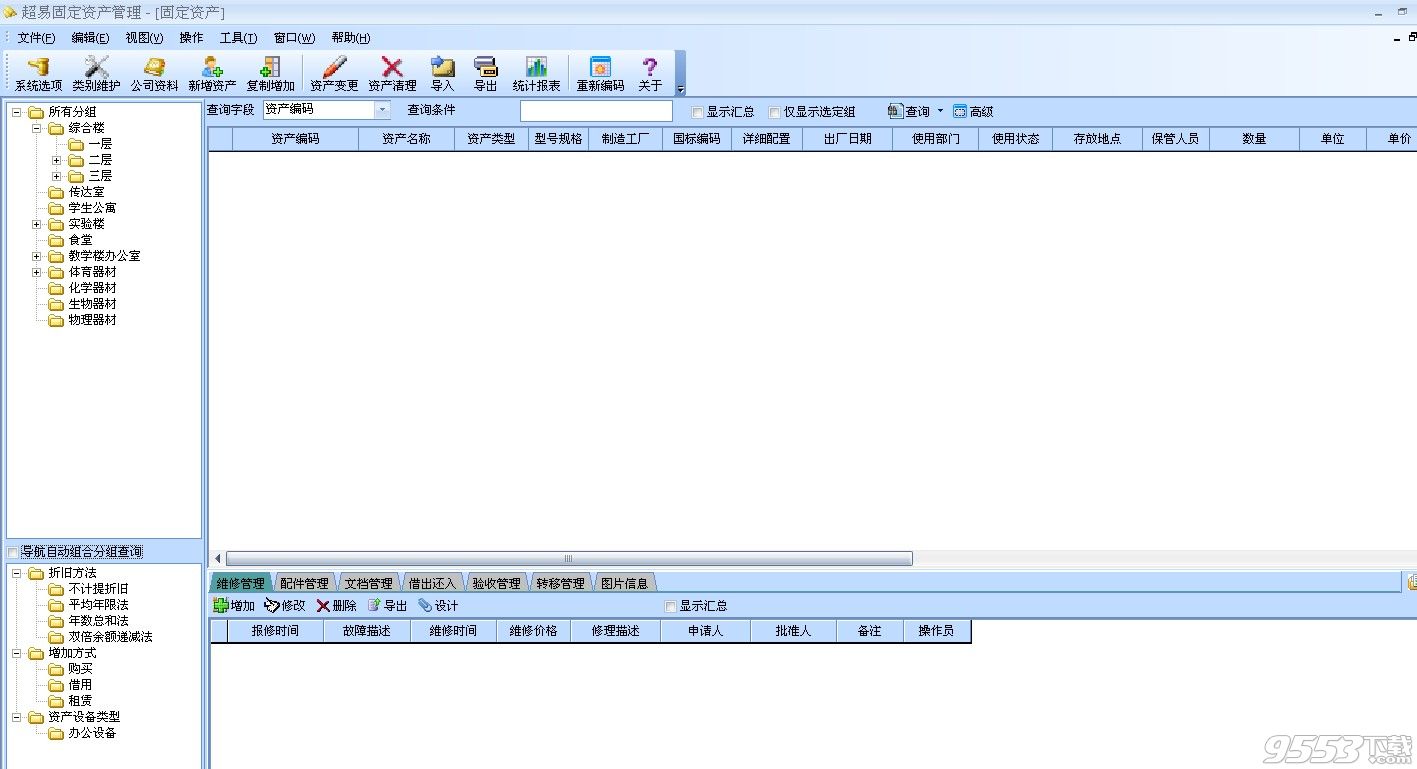Click 设计 design icon
1417x769 pixels.
pyautogui.click(x=438, y=605)
